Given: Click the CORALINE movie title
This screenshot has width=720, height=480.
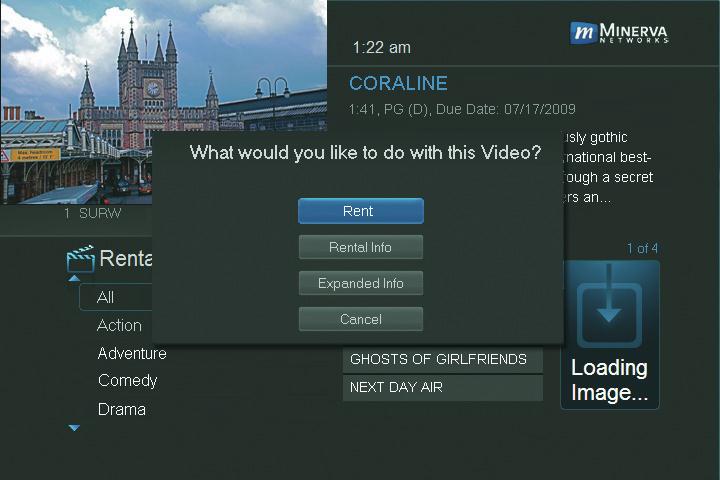Looking at the screenshot, I should click(x=398, y=84).
